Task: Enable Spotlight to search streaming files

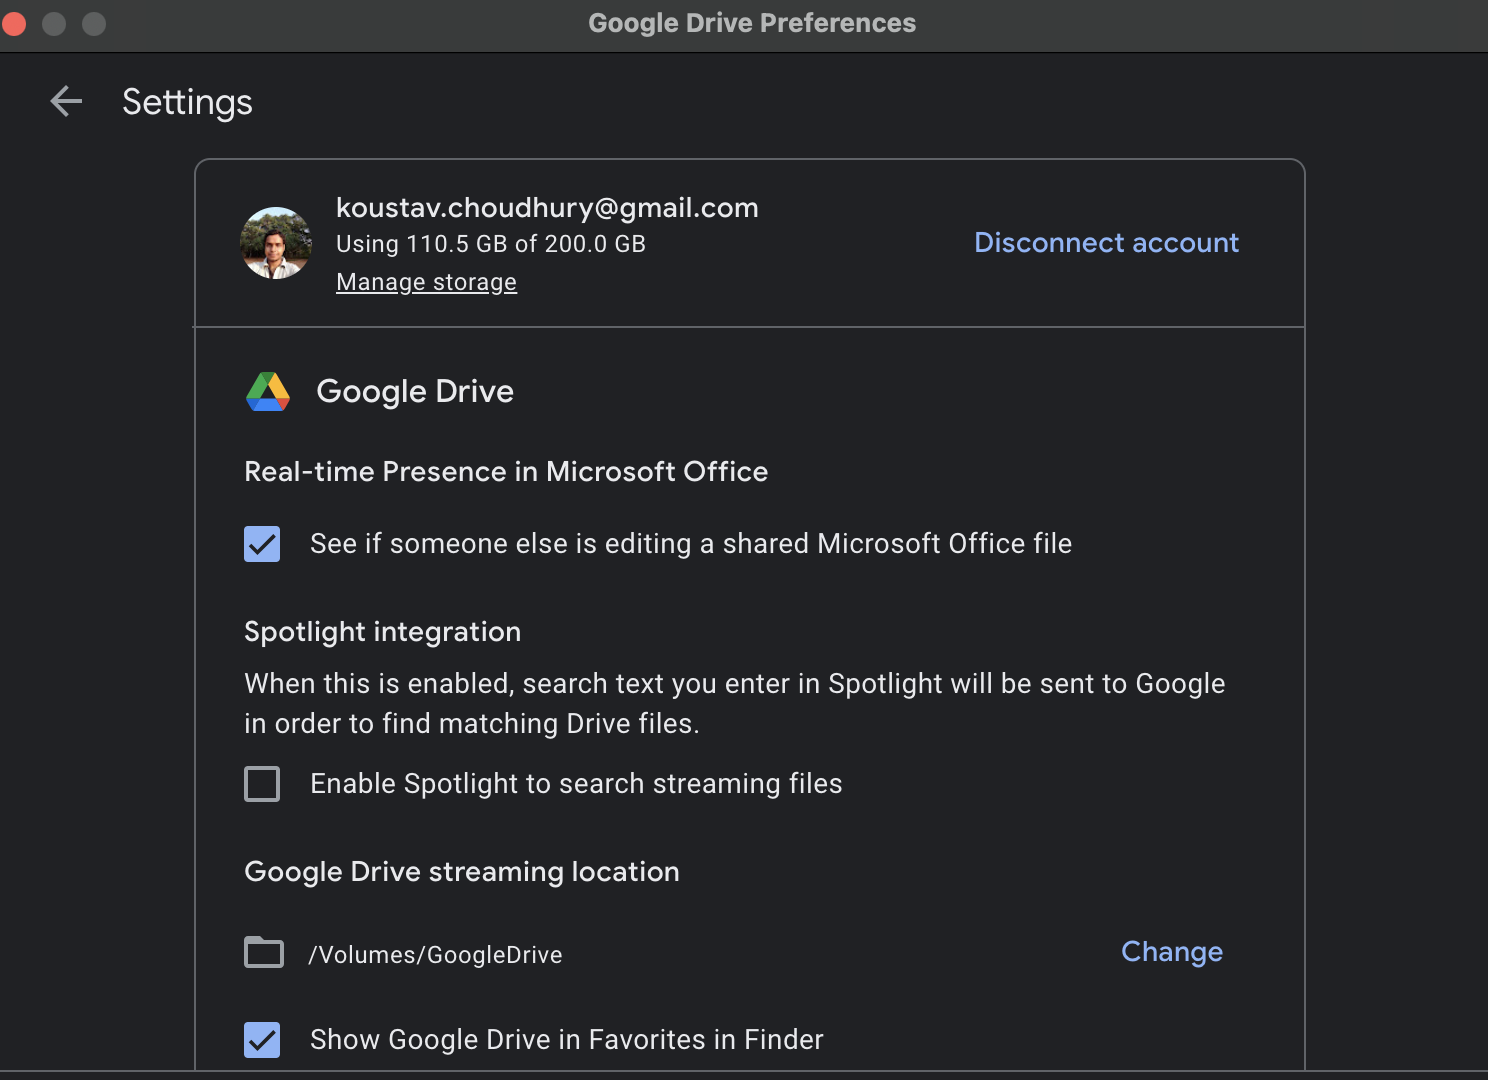Action: pos(262,784)
